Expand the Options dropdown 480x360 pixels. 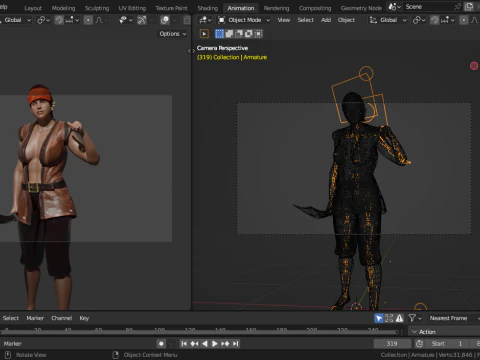173,34
